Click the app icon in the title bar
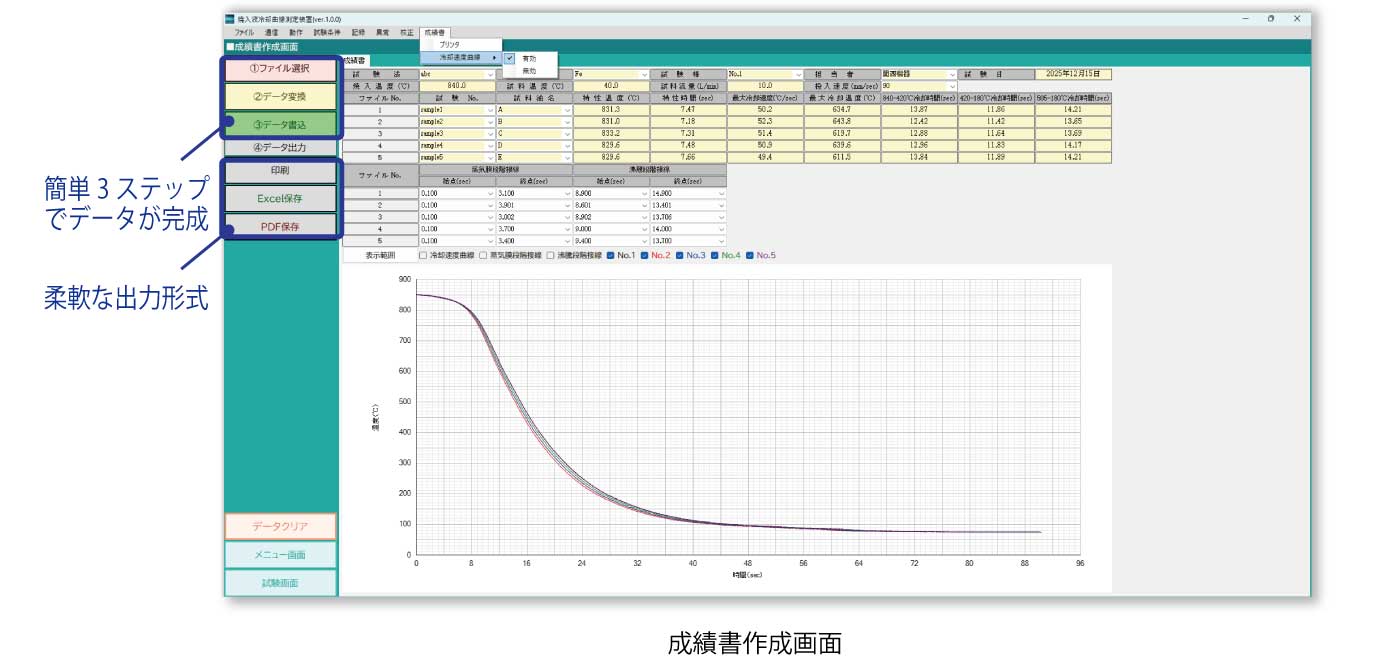Screen dimensions: 1374x672 pos(230,19)
